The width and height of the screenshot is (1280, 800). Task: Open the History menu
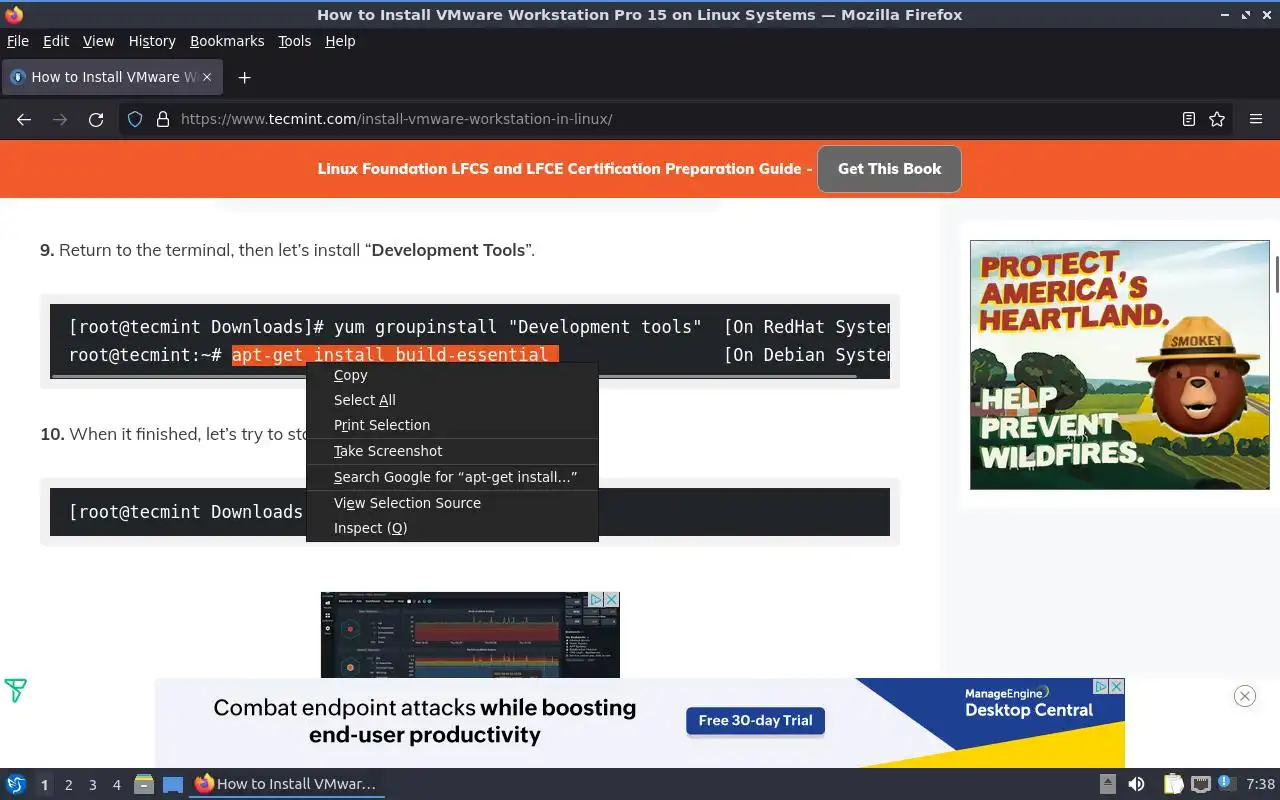click(x=152, y=41)
